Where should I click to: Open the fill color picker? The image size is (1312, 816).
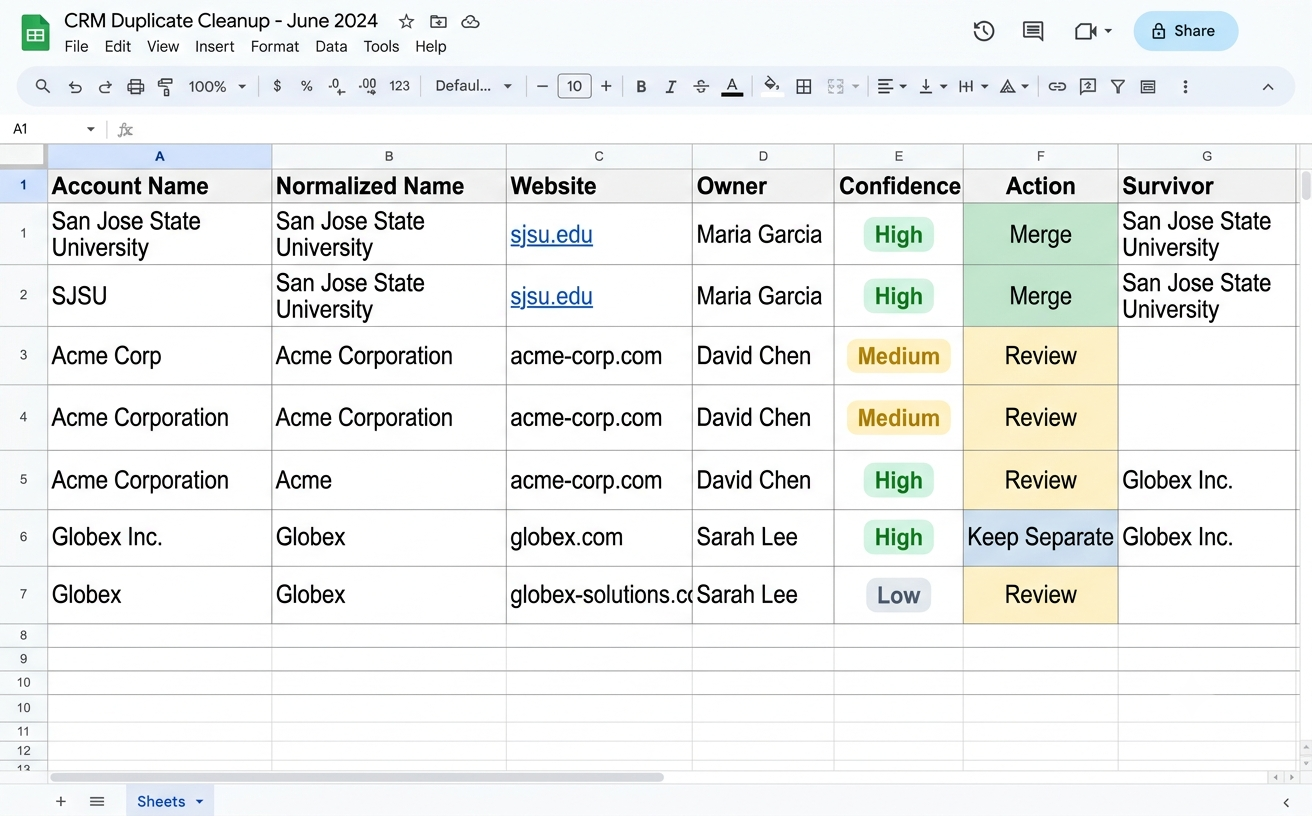[771, 86]
